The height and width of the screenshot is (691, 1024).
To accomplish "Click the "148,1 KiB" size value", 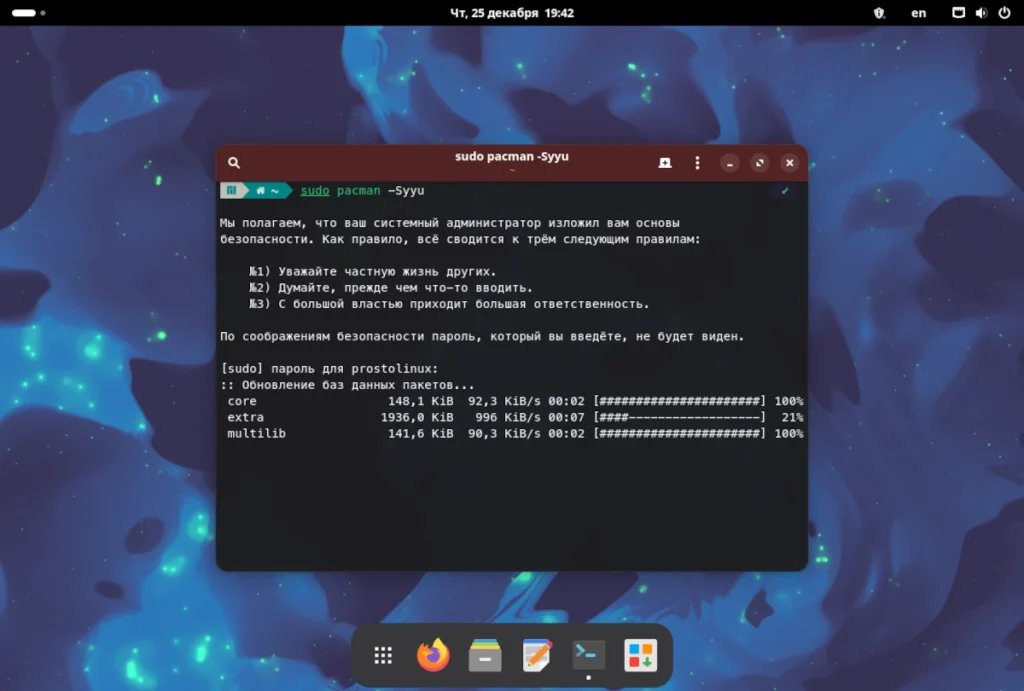I will (421, 401).
